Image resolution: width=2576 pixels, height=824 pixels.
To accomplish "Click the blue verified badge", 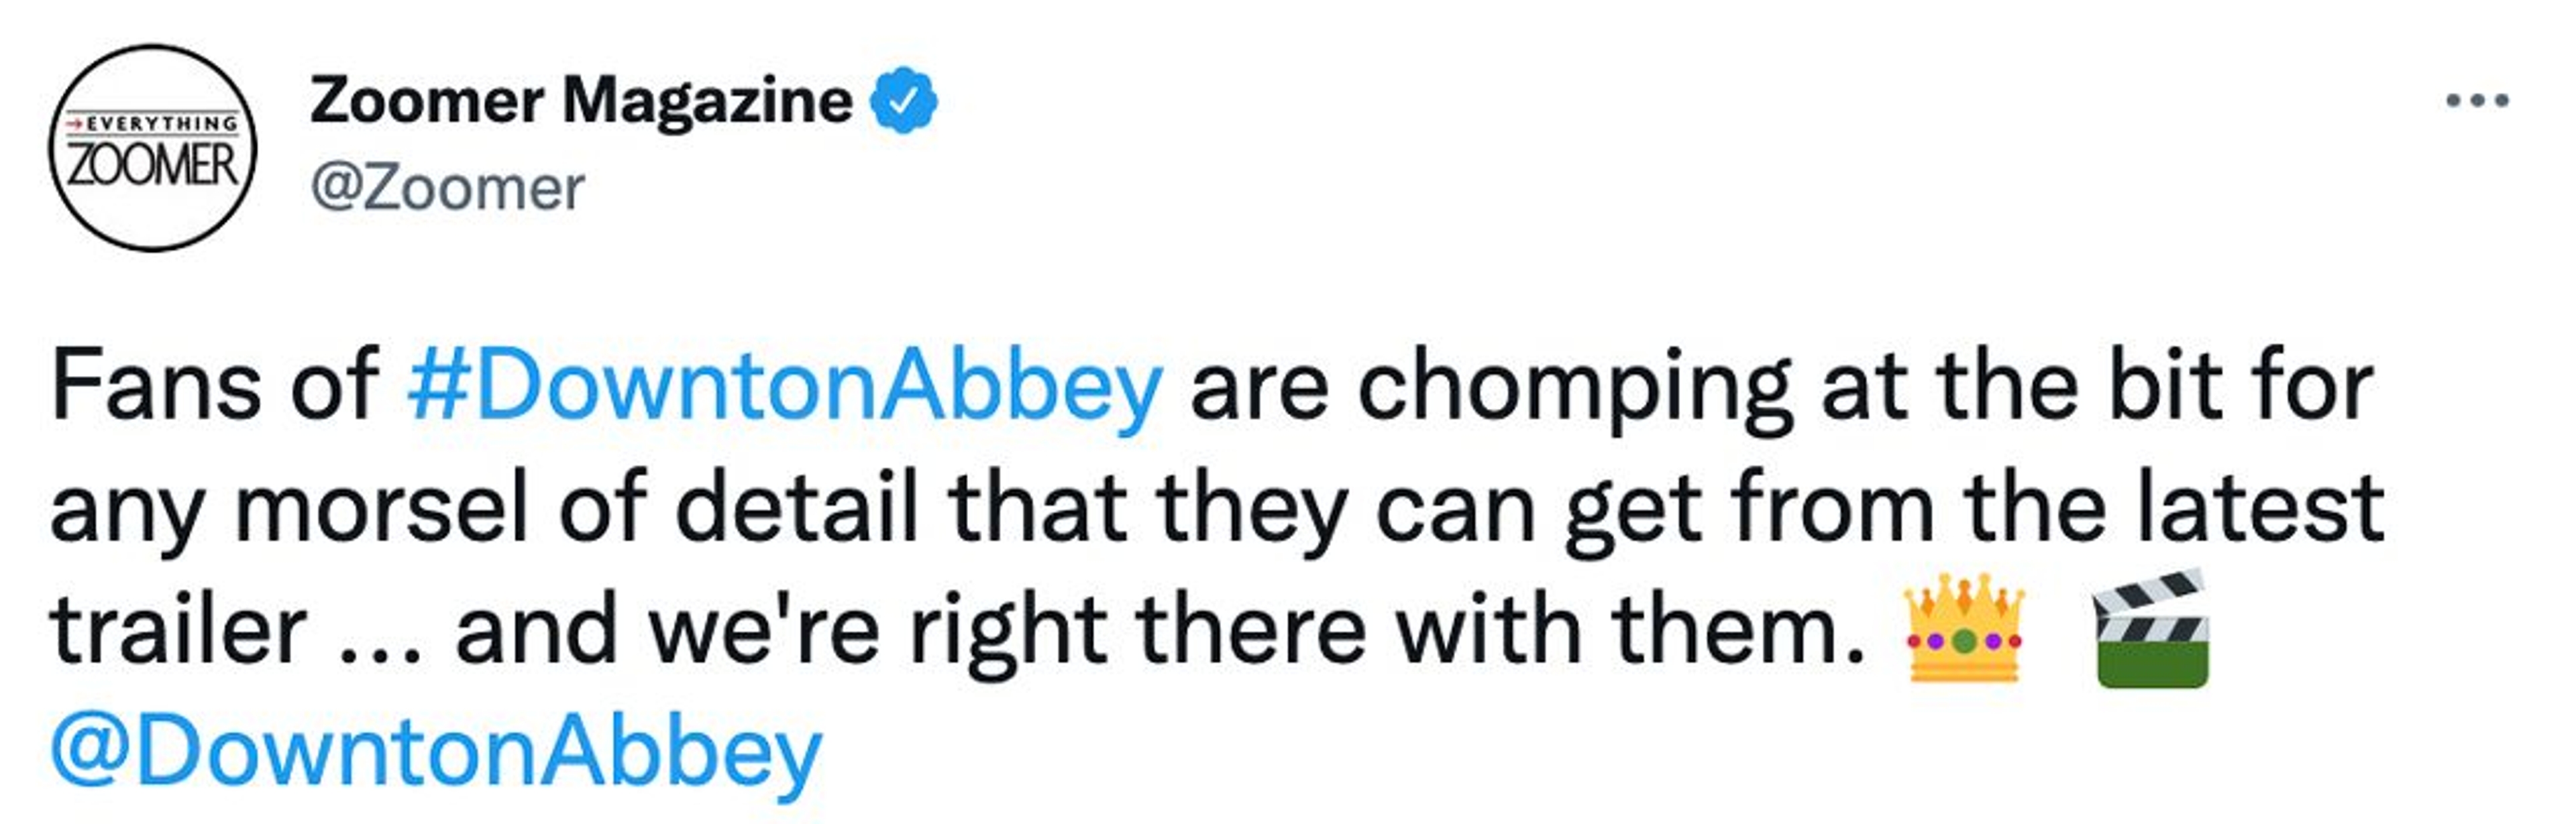I will [904, 100].
